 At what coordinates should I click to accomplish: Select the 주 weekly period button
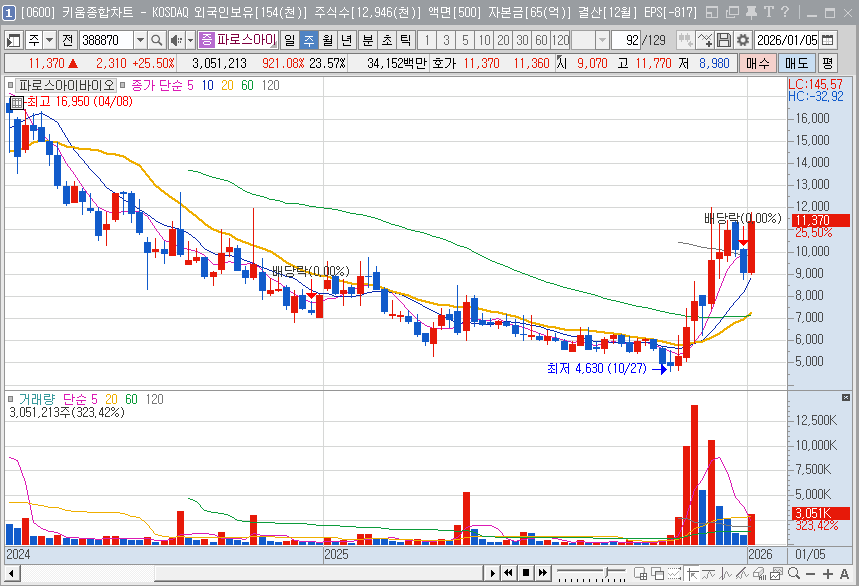coord(309,40)
